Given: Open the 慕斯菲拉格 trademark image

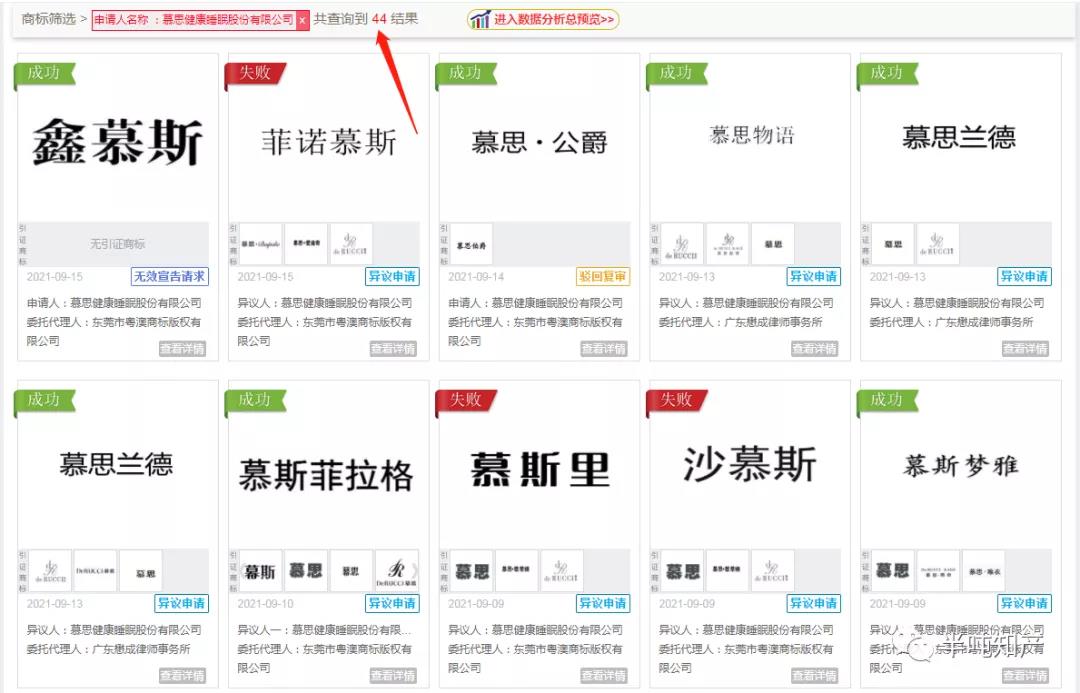Looking at the screenshot, I should (325, 475).
